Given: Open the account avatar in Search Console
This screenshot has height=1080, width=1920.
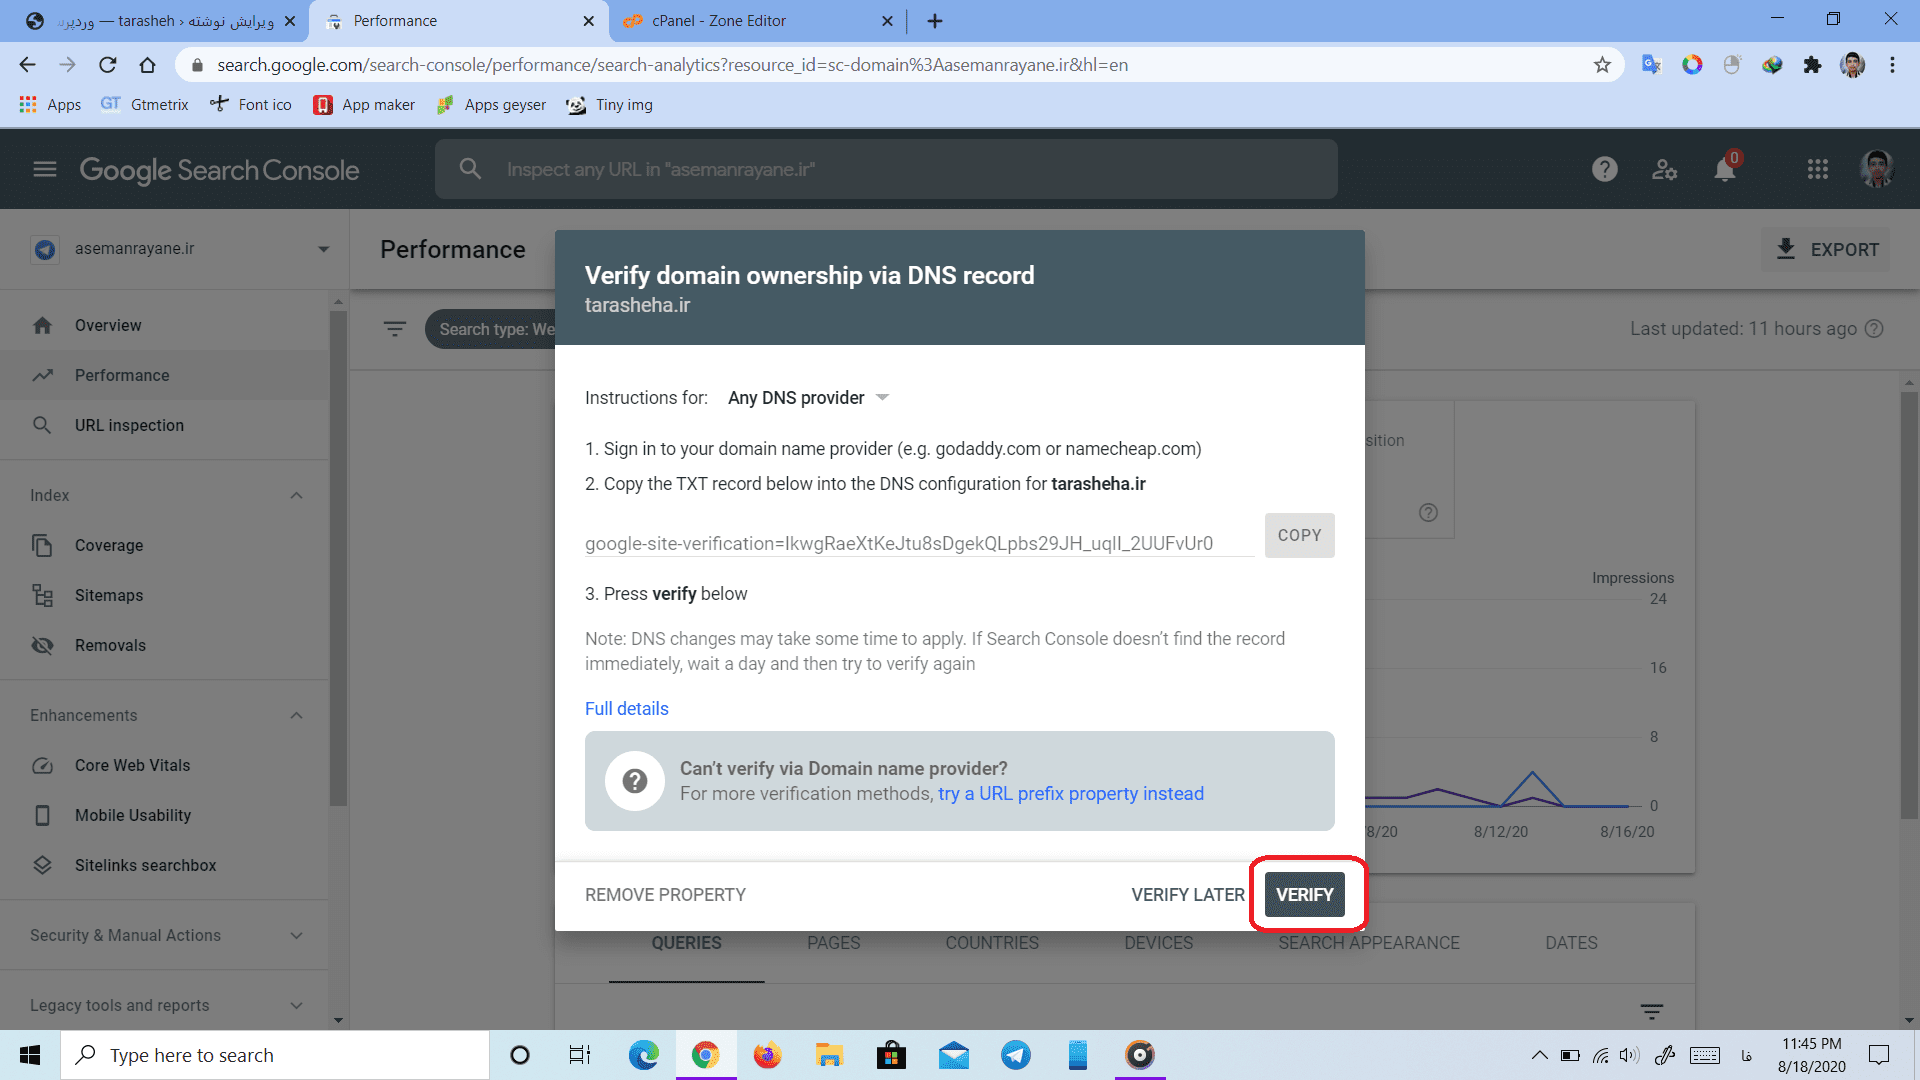Looking at the screenshot, I should tap(1877, 169).
